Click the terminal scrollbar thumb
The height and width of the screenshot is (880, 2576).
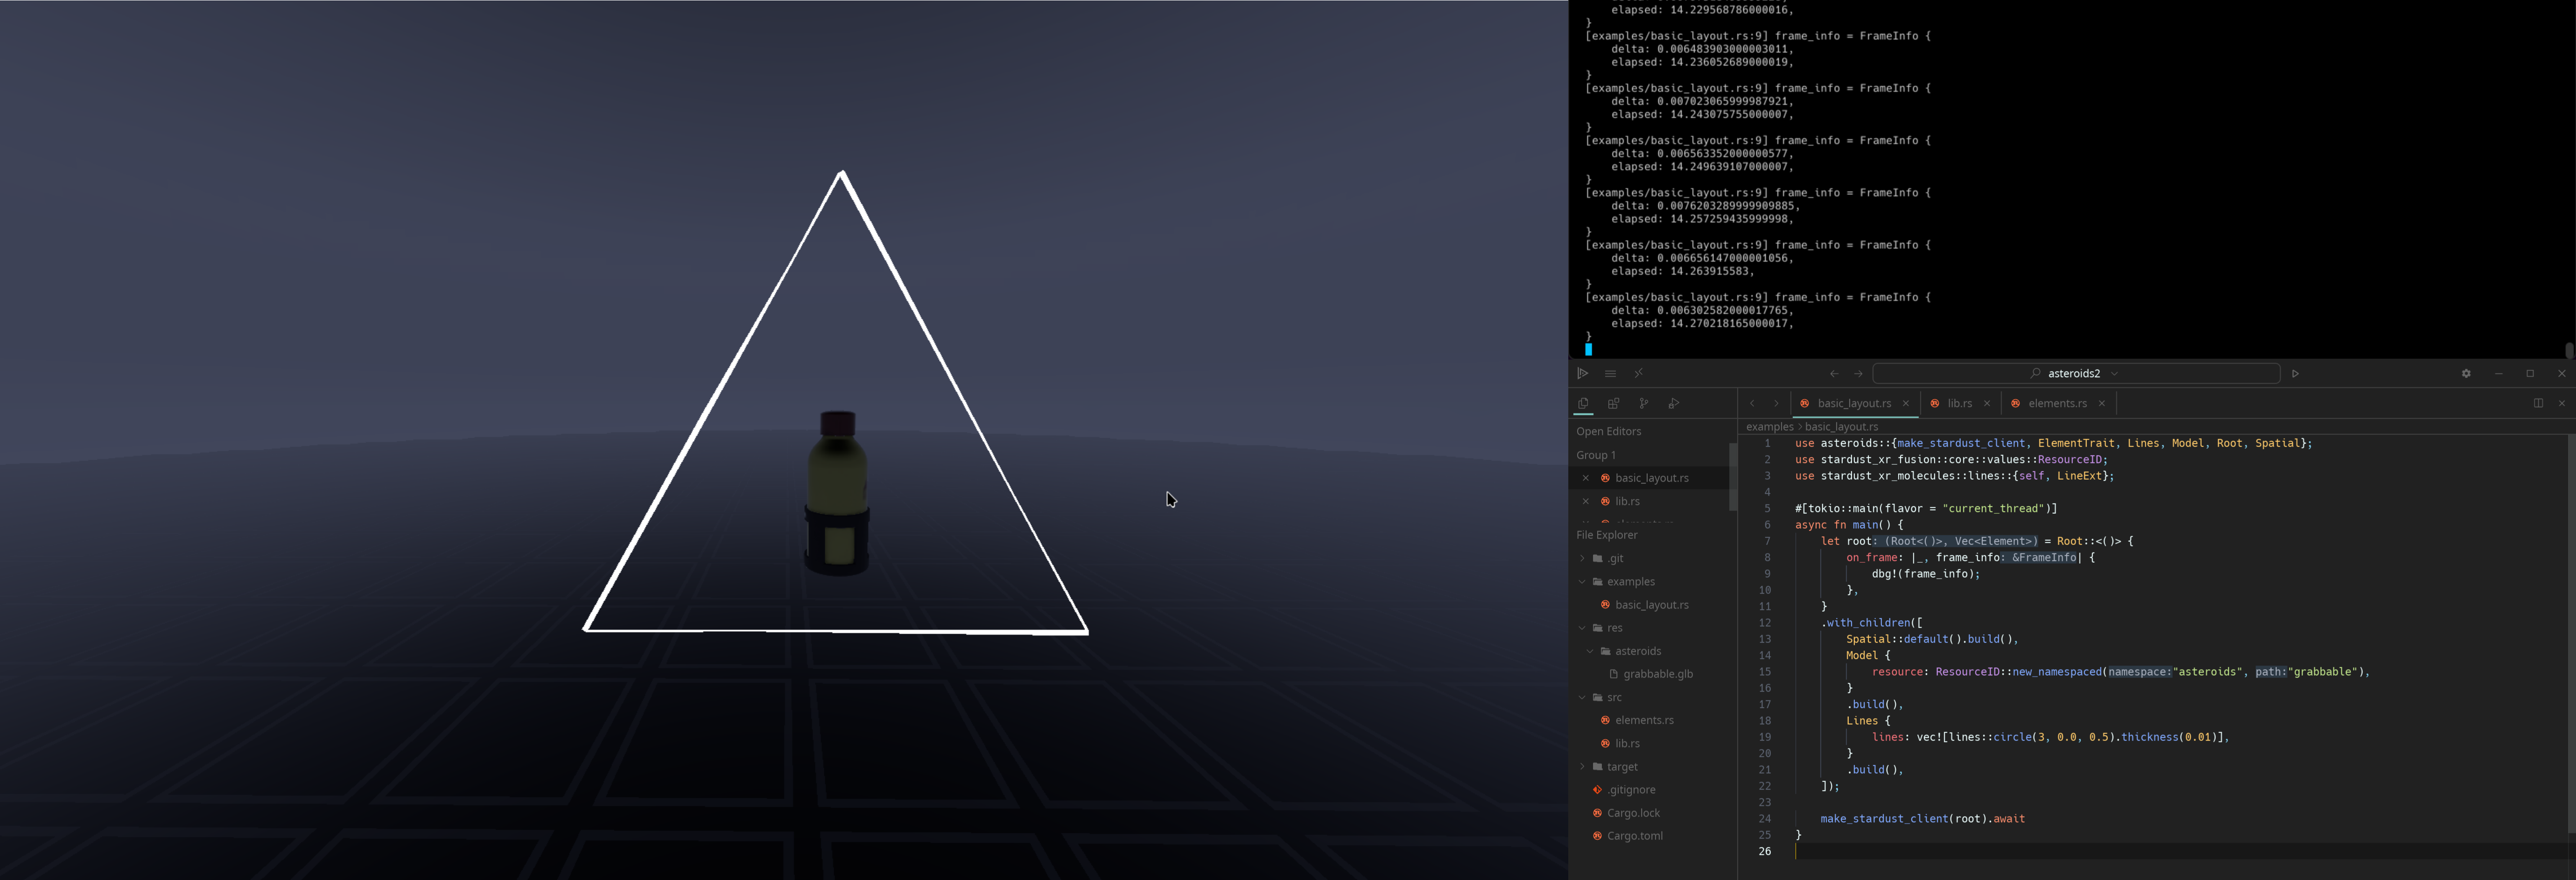pos(2569,350)
